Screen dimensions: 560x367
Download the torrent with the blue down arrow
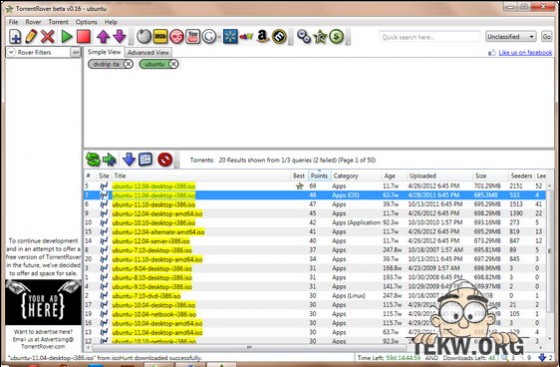tap(129, 160)
